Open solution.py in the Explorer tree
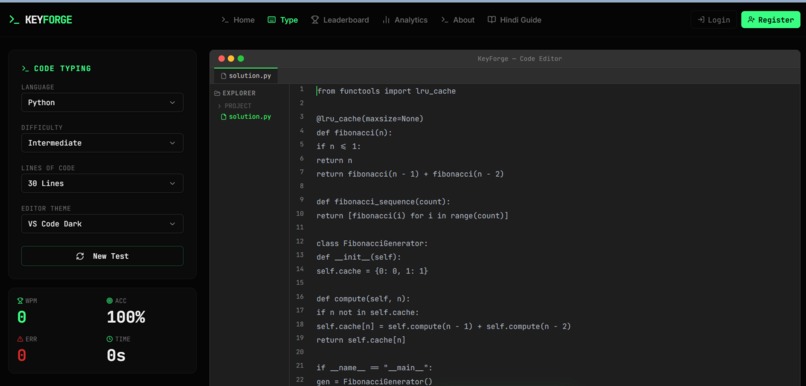 point(246,117)
